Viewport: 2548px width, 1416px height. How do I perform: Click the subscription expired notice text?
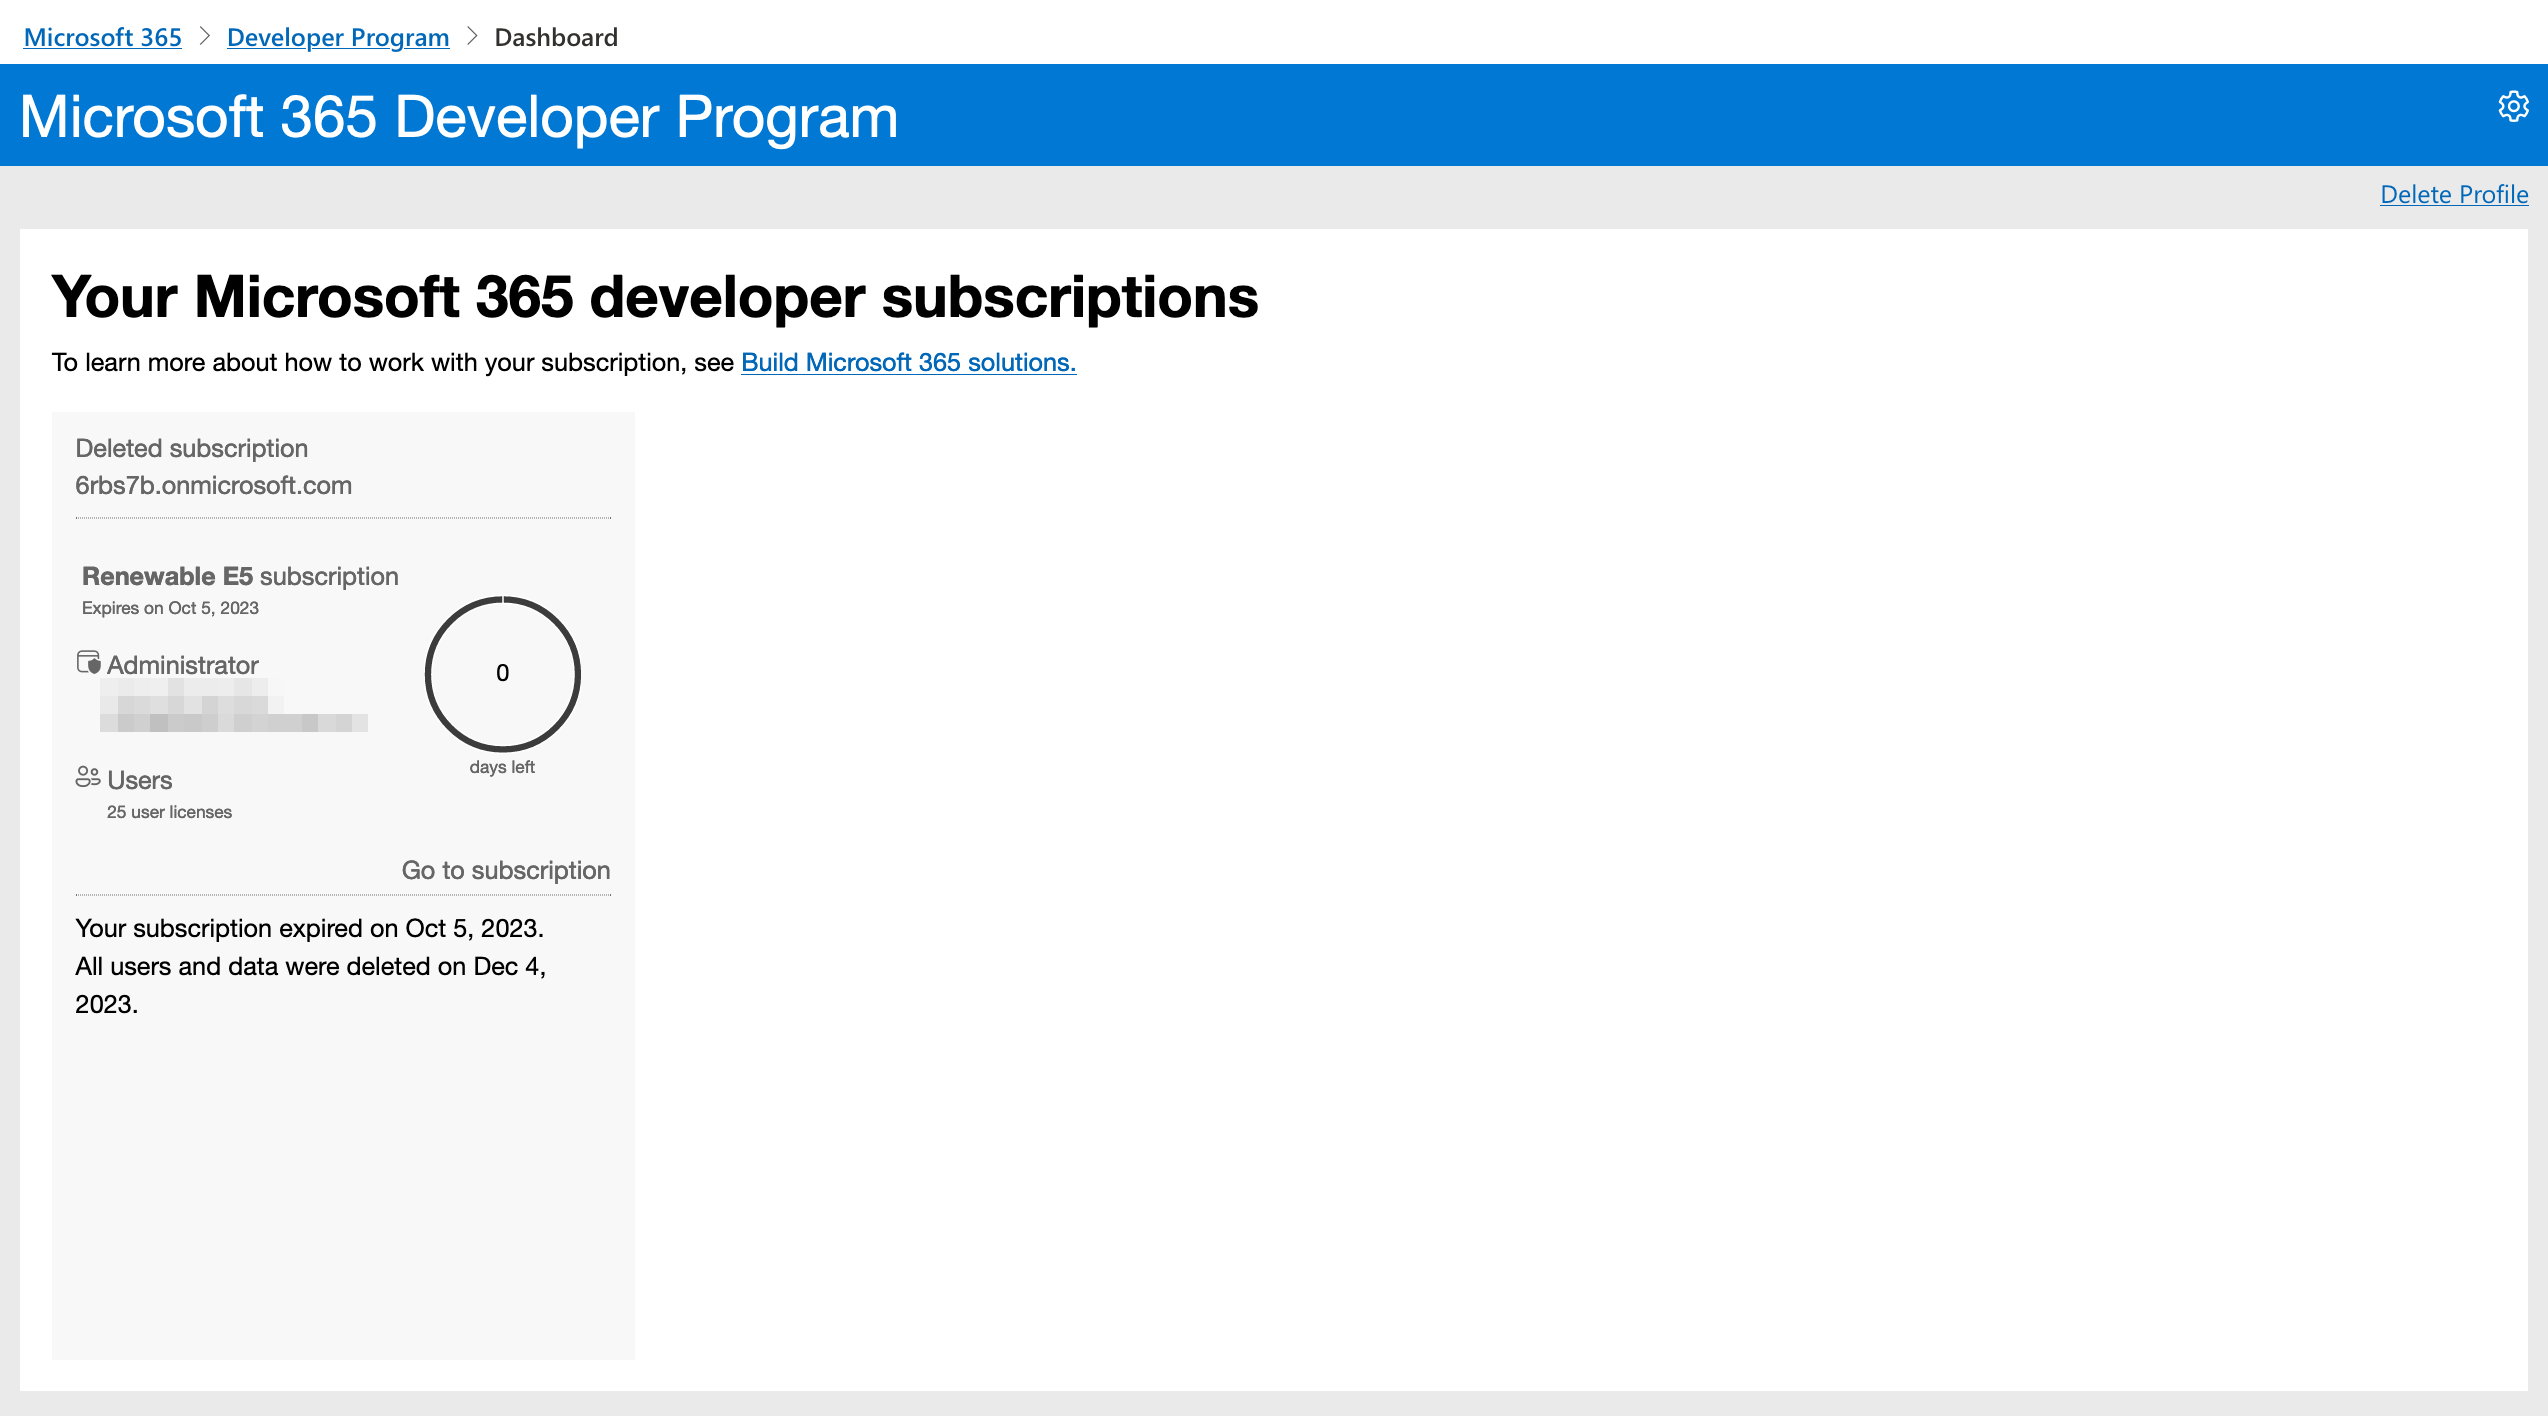pyautogui.click(x=311, y=966)
